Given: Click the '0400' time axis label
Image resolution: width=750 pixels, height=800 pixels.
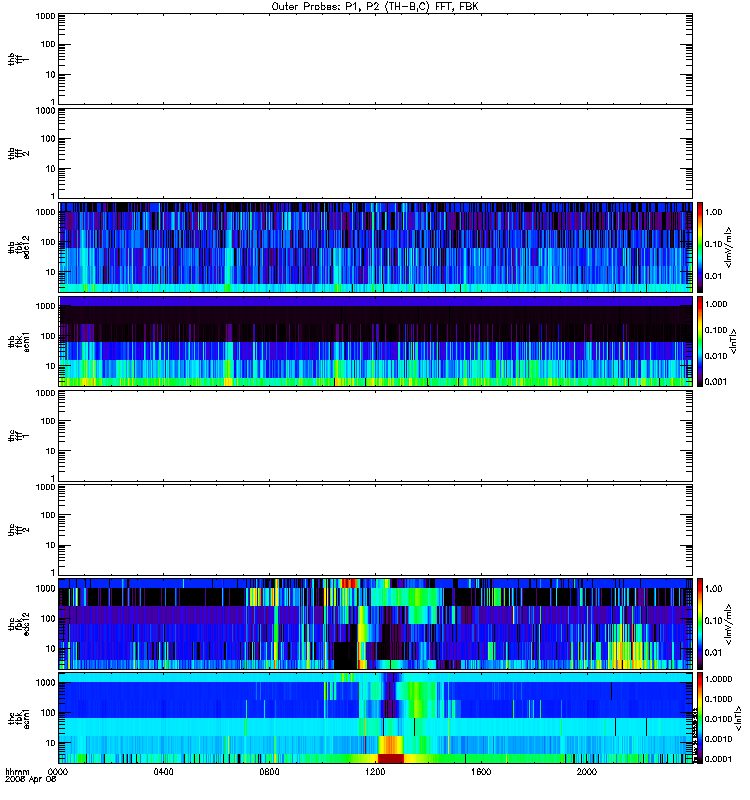Looking at the screenshot, I should [163, 772].
